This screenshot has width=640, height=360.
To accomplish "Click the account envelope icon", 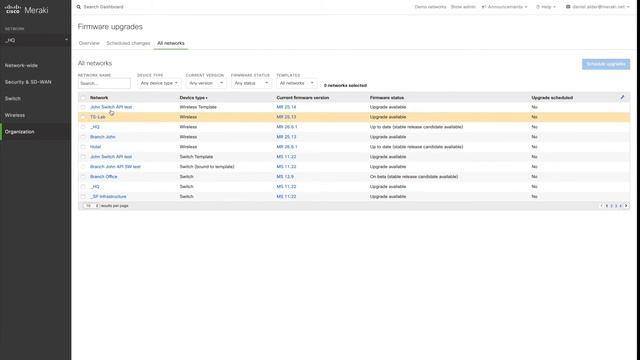I will [568, 7].
